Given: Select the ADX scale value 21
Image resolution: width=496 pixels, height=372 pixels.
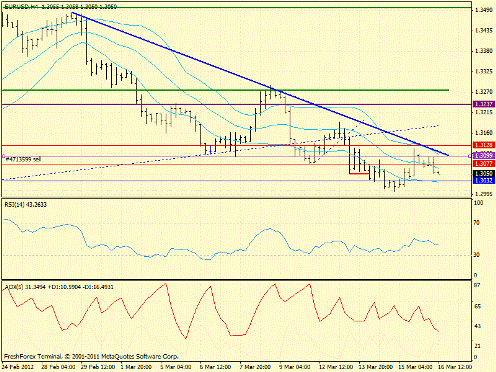Looking at the screenshot, I should tap(477, 347).
